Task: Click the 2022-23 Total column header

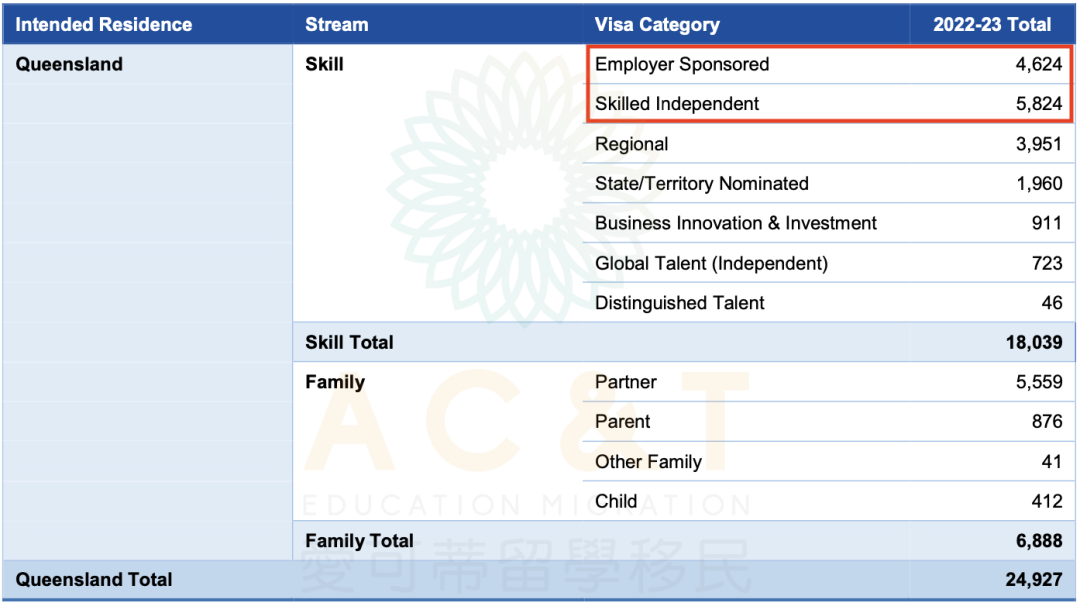Action: click(992, 25)
